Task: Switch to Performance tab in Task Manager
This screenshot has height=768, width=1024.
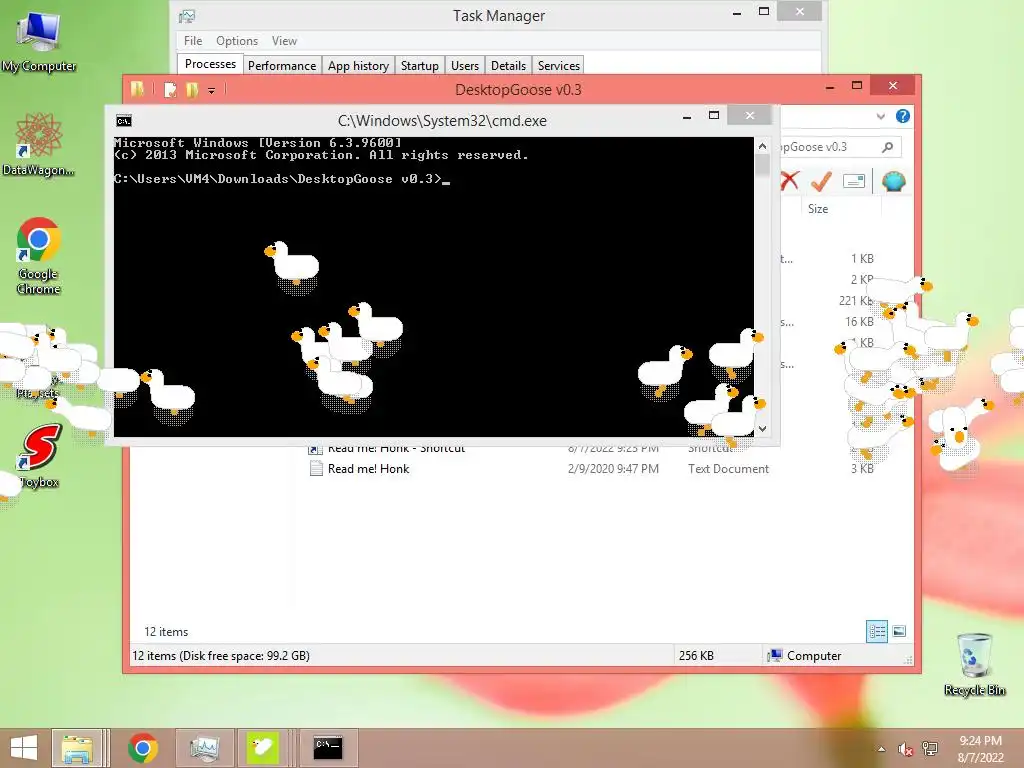Action: pos(282,65)
